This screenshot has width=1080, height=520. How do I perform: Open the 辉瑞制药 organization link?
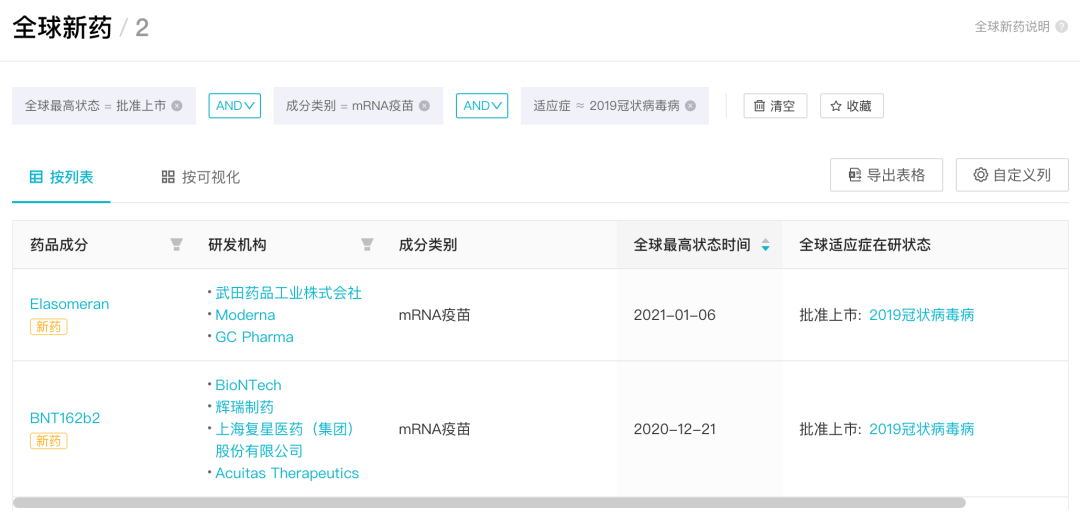(x=245, y=407)
